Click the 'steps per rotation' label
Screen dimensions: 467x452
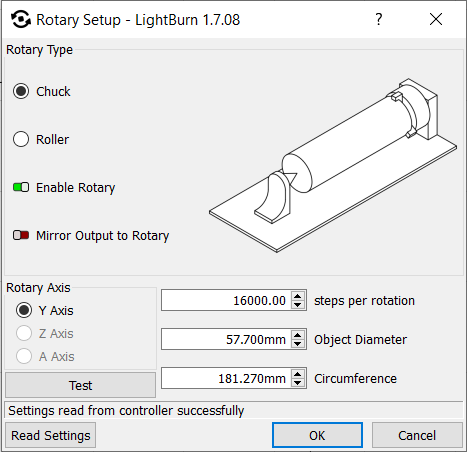click(364, 300)
